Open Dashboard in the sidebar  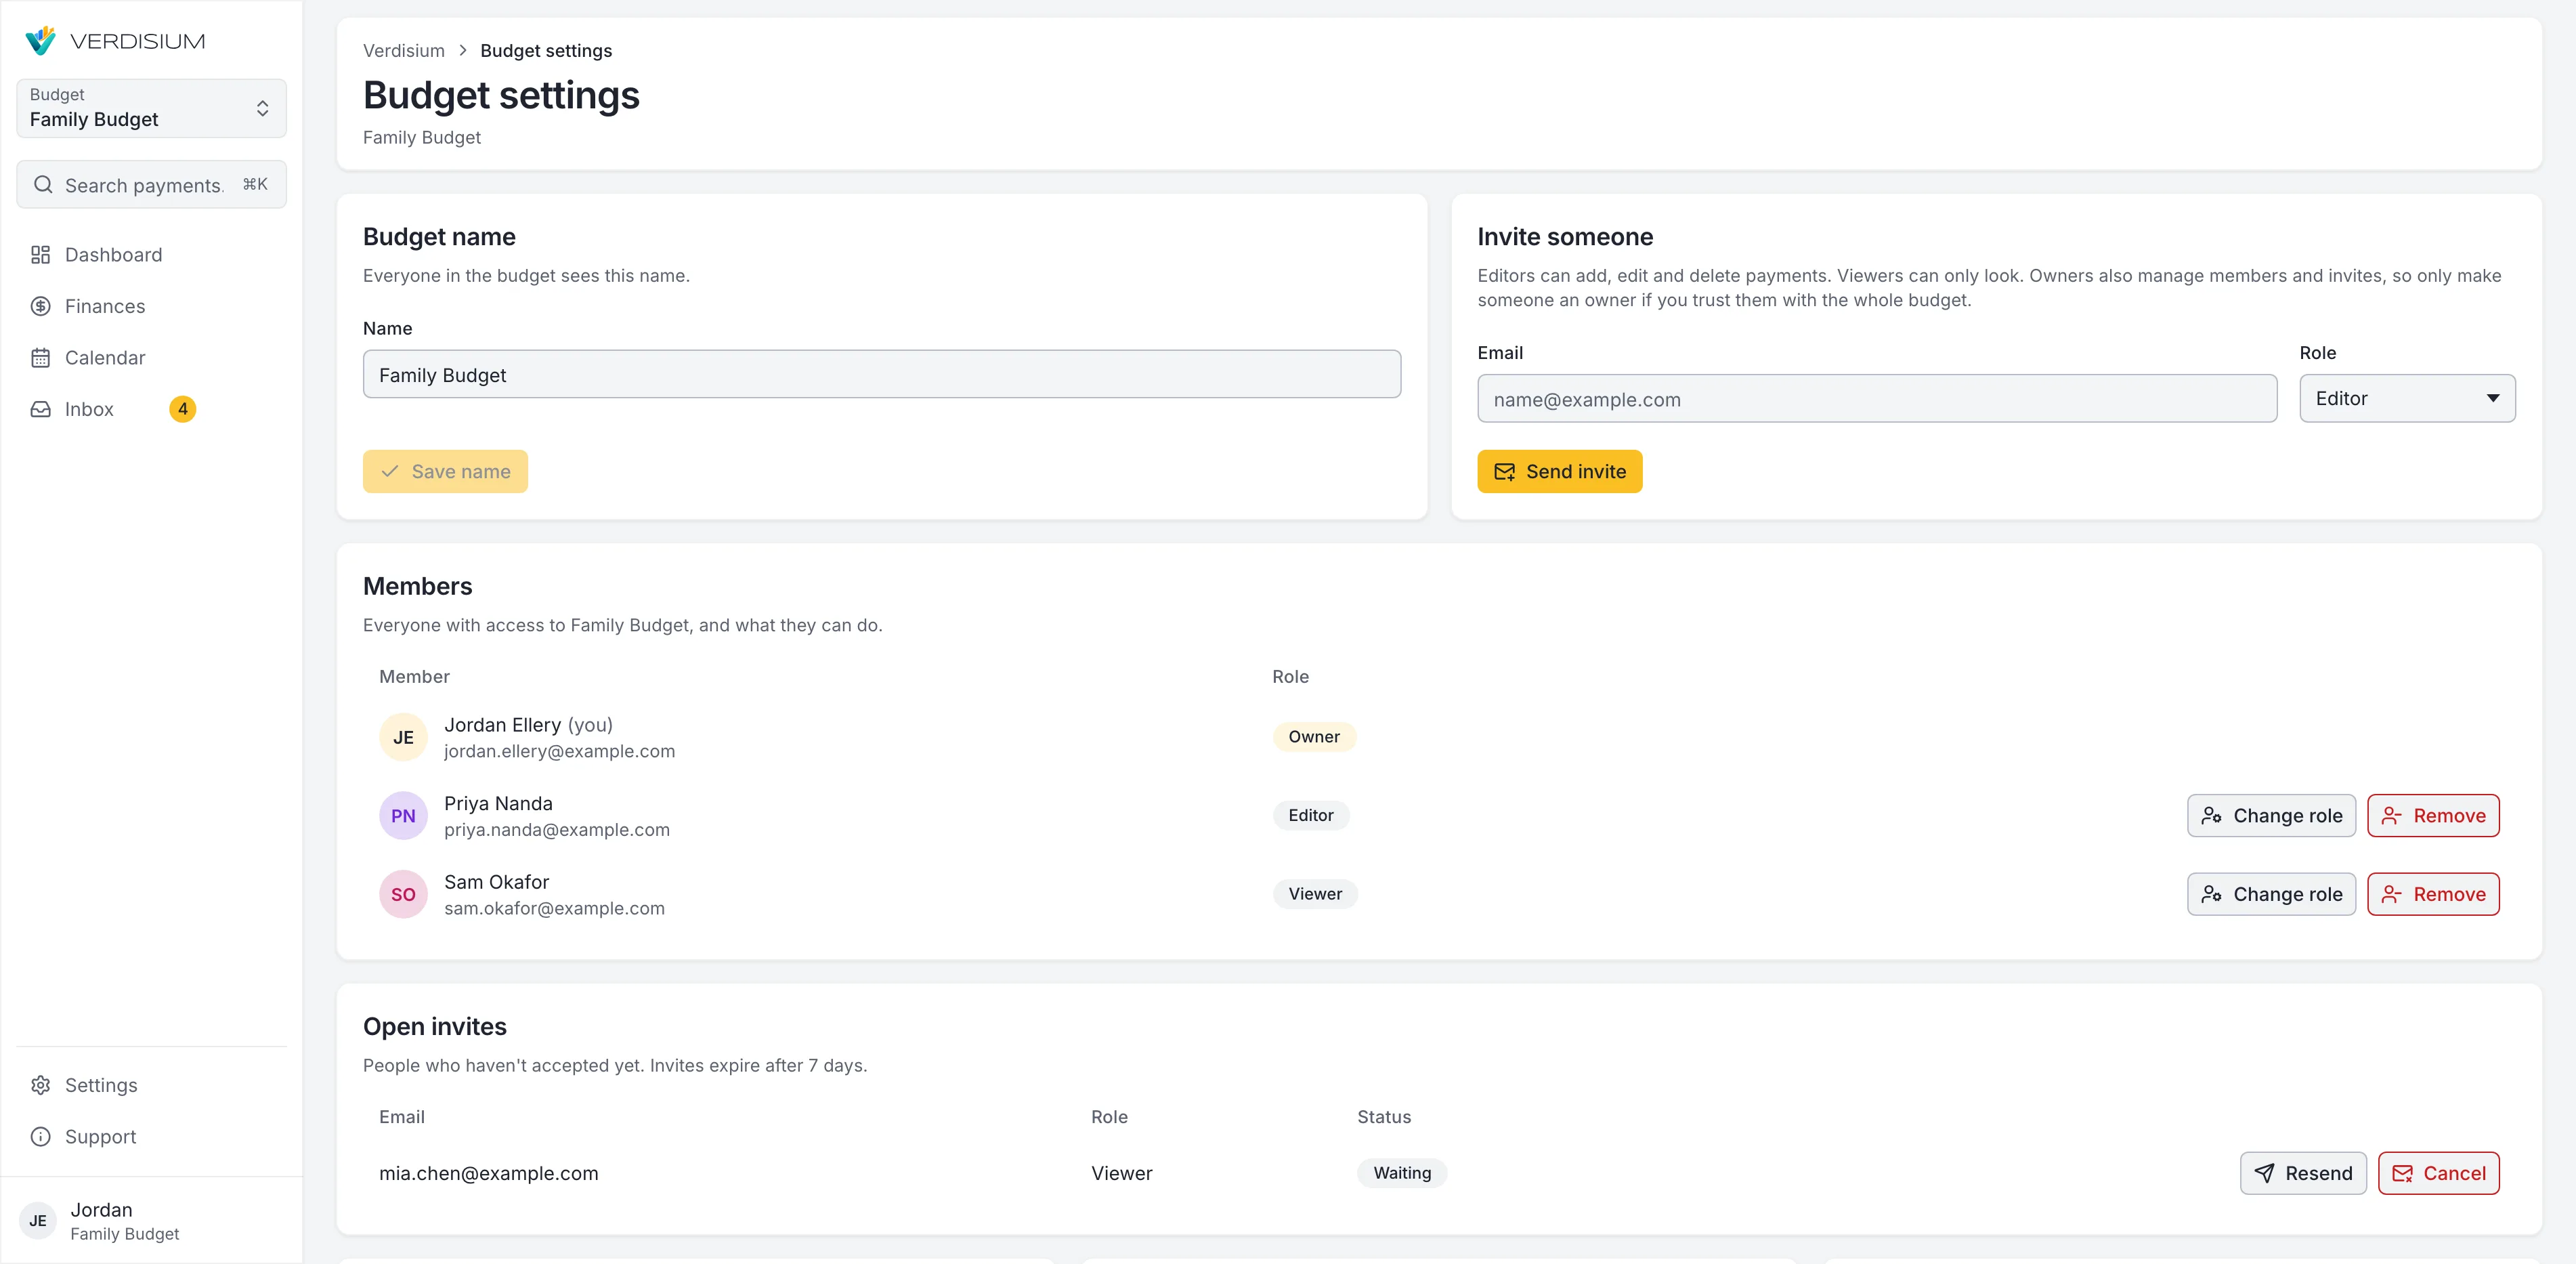[151, 255]
